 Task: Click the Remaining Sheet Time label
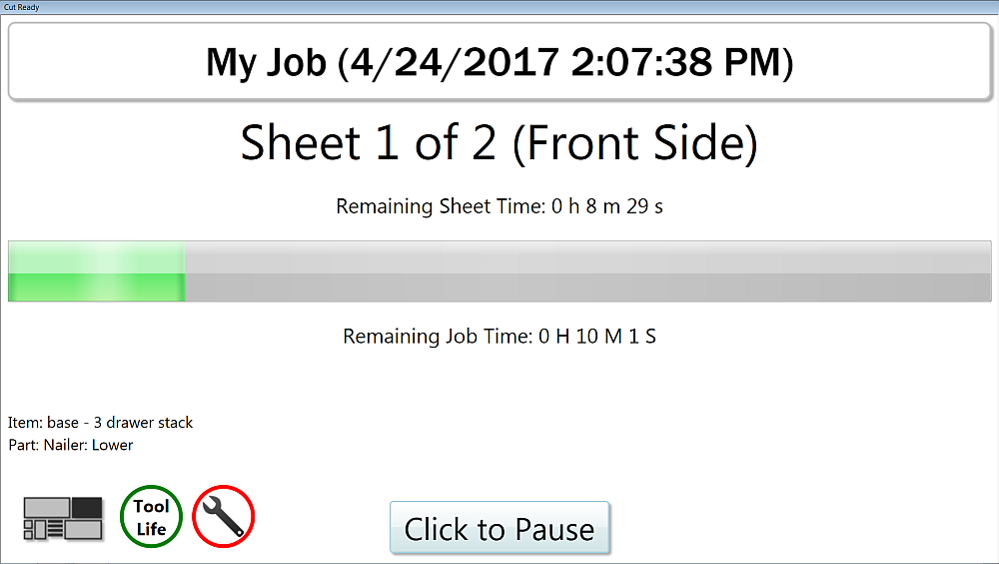point(439,207)
